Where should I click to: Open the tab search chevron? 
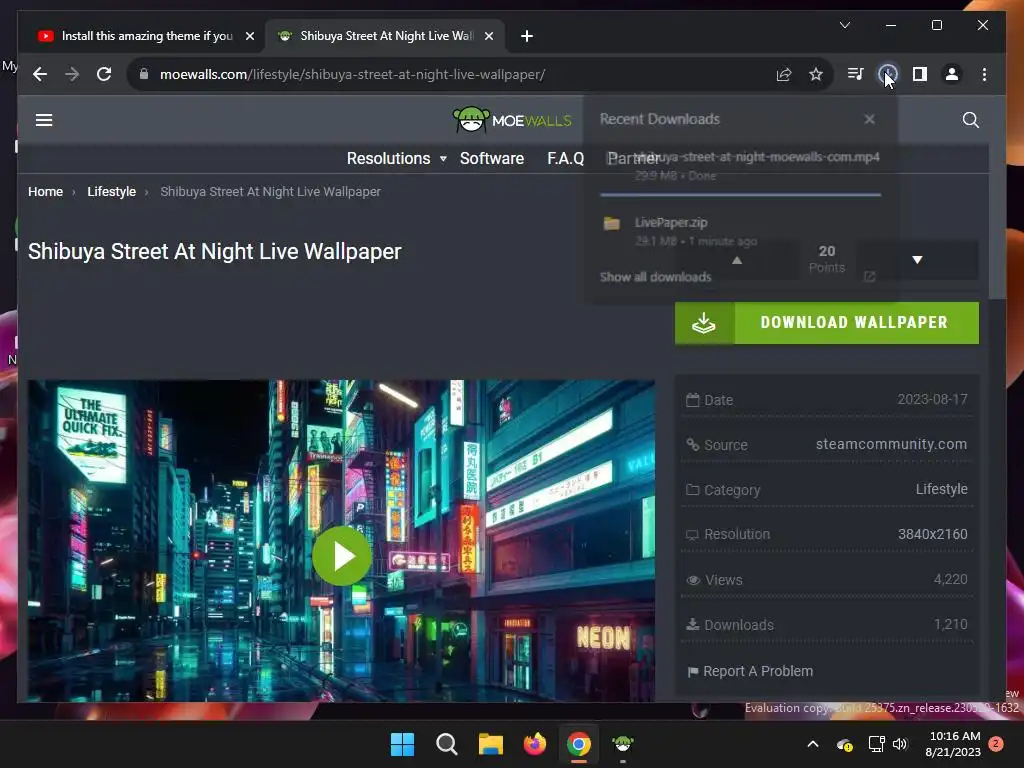844,25
